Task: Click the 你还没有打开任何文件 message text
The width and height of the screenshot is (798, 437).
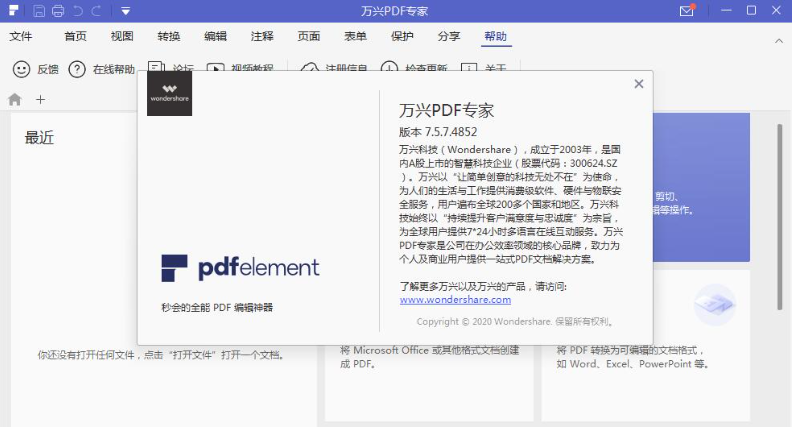Action: (x=160, y=355)
